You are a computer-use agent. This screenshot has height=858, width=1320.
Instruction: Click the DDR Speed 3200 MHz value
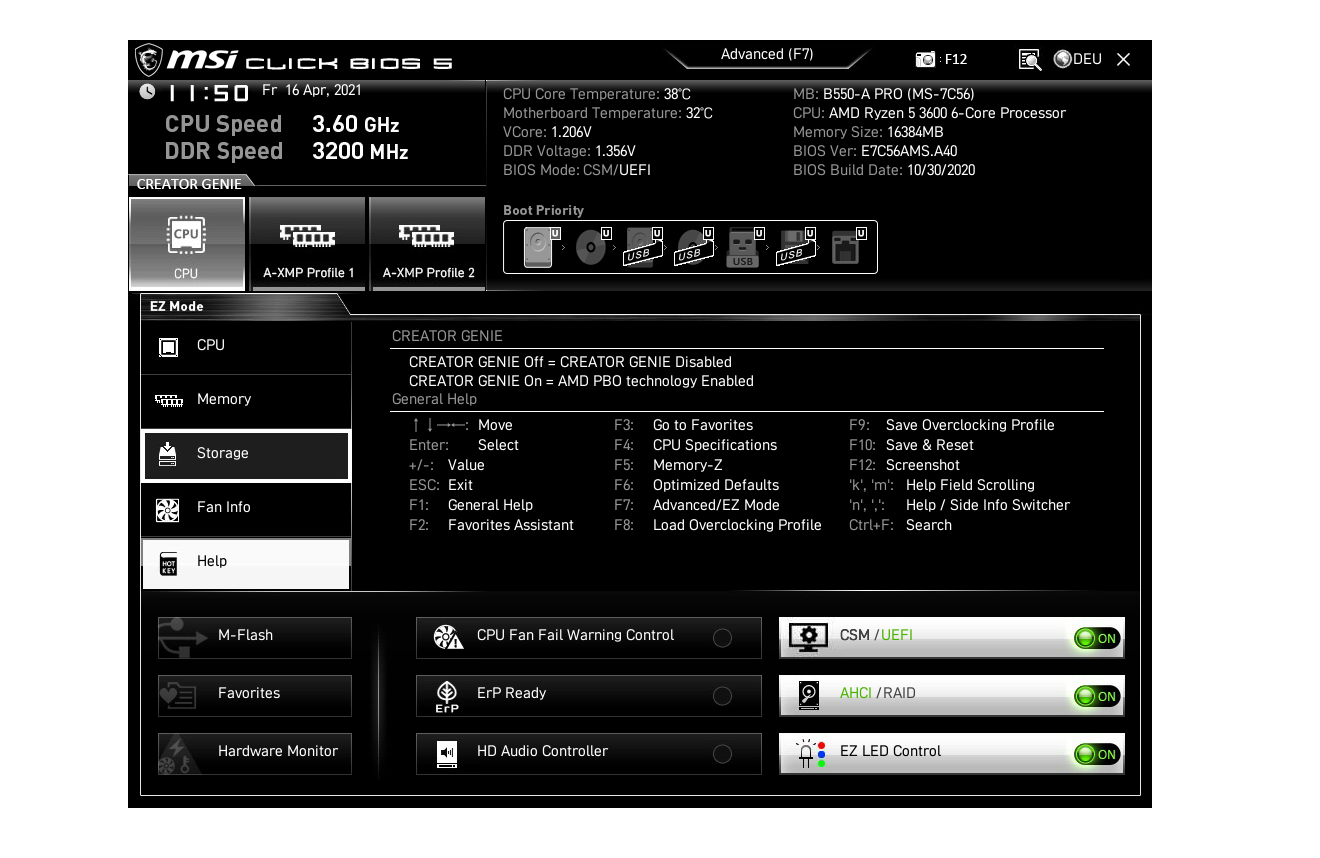tap(360, 152)
